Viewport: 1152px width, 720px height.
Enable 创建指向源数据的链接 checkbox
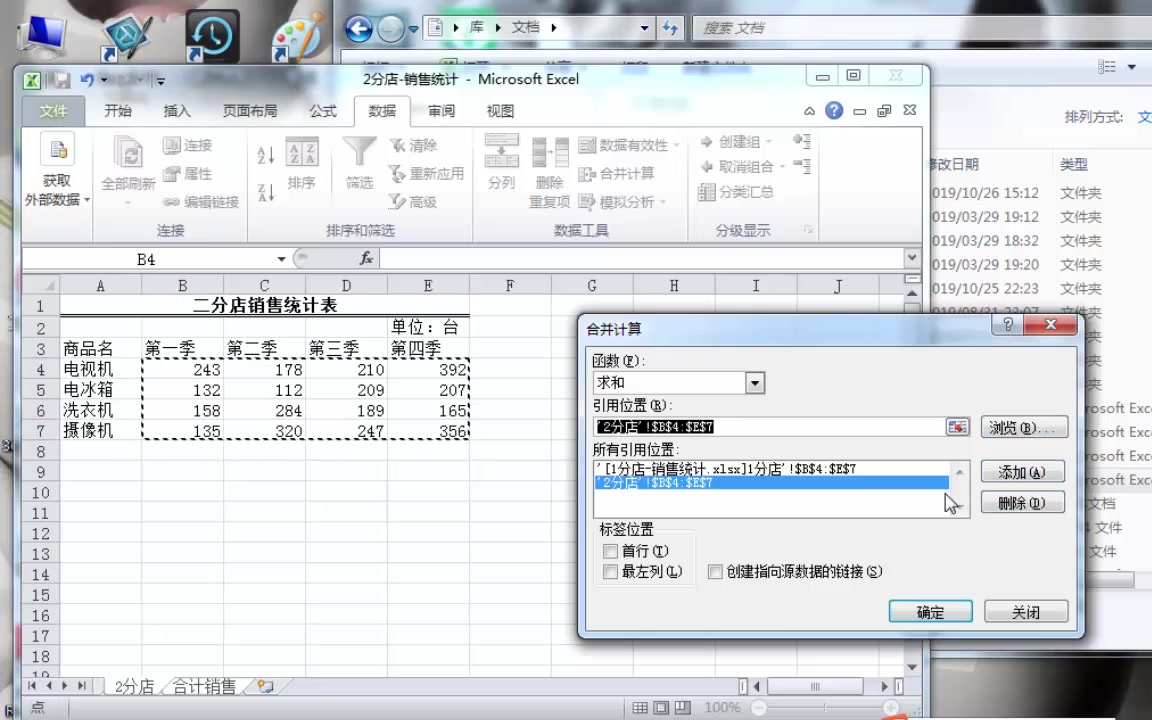(x=716, y=571)
